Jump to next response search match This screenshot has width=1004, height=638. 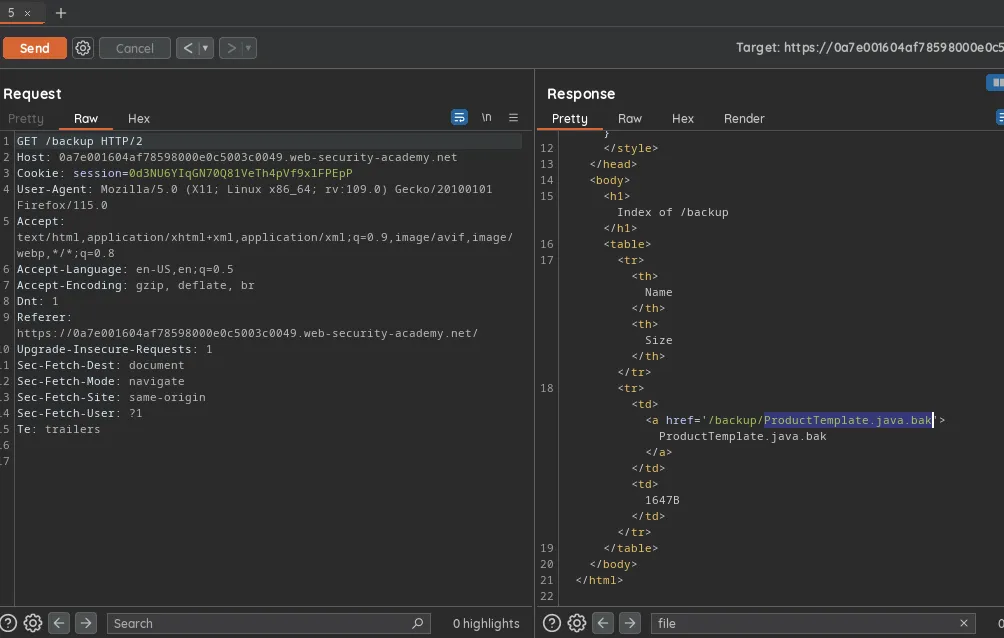(630, 623)
